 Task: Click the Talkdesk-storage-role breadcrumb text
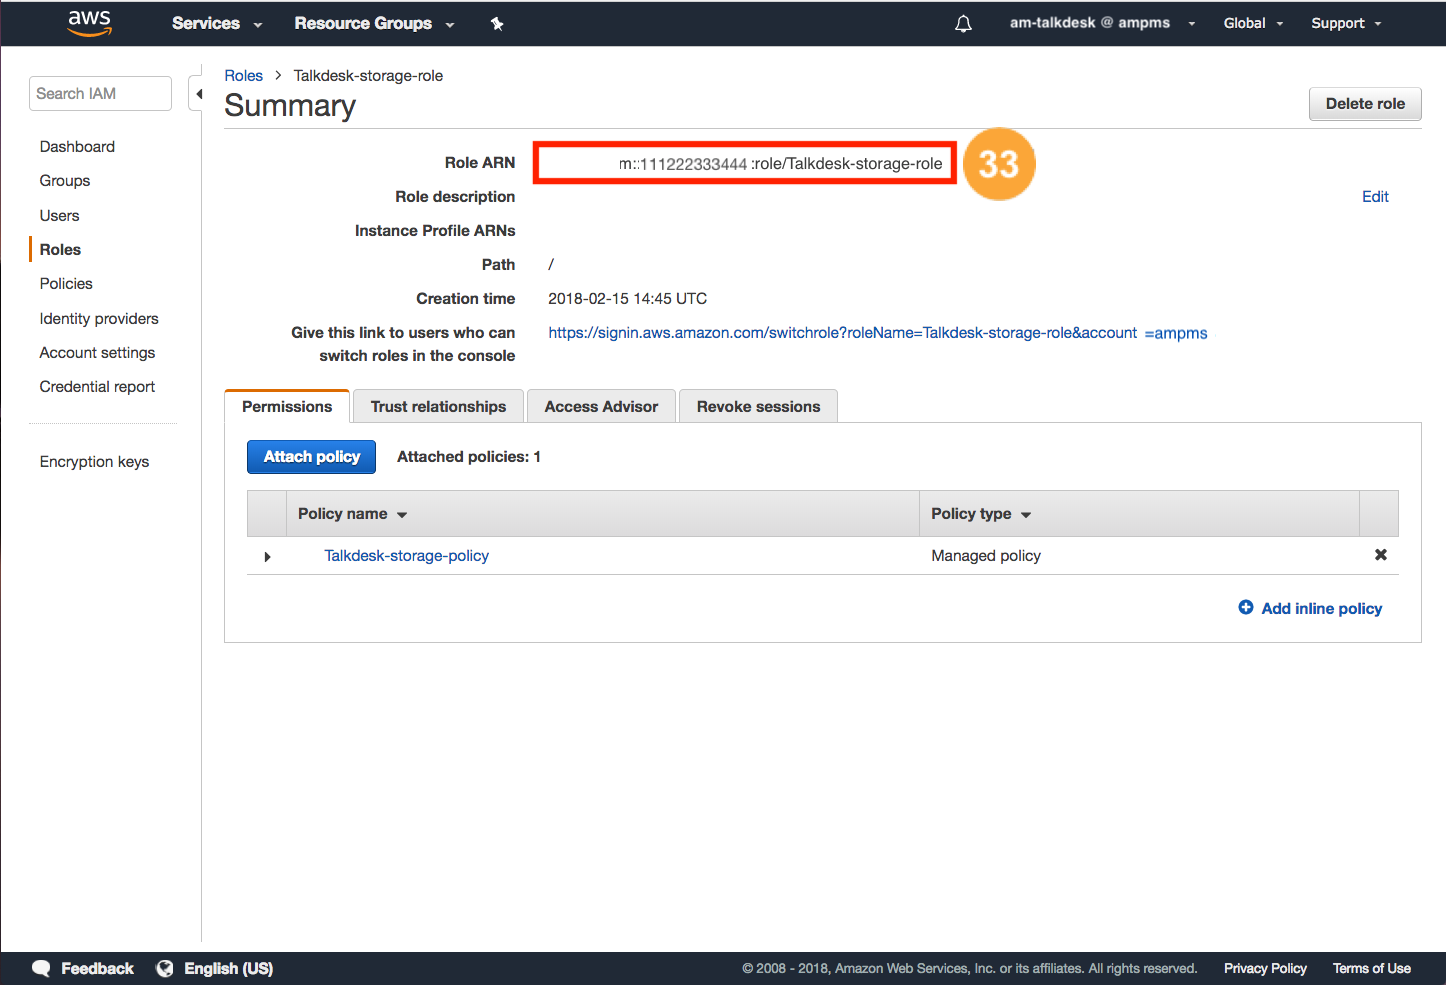click(368, 76)
